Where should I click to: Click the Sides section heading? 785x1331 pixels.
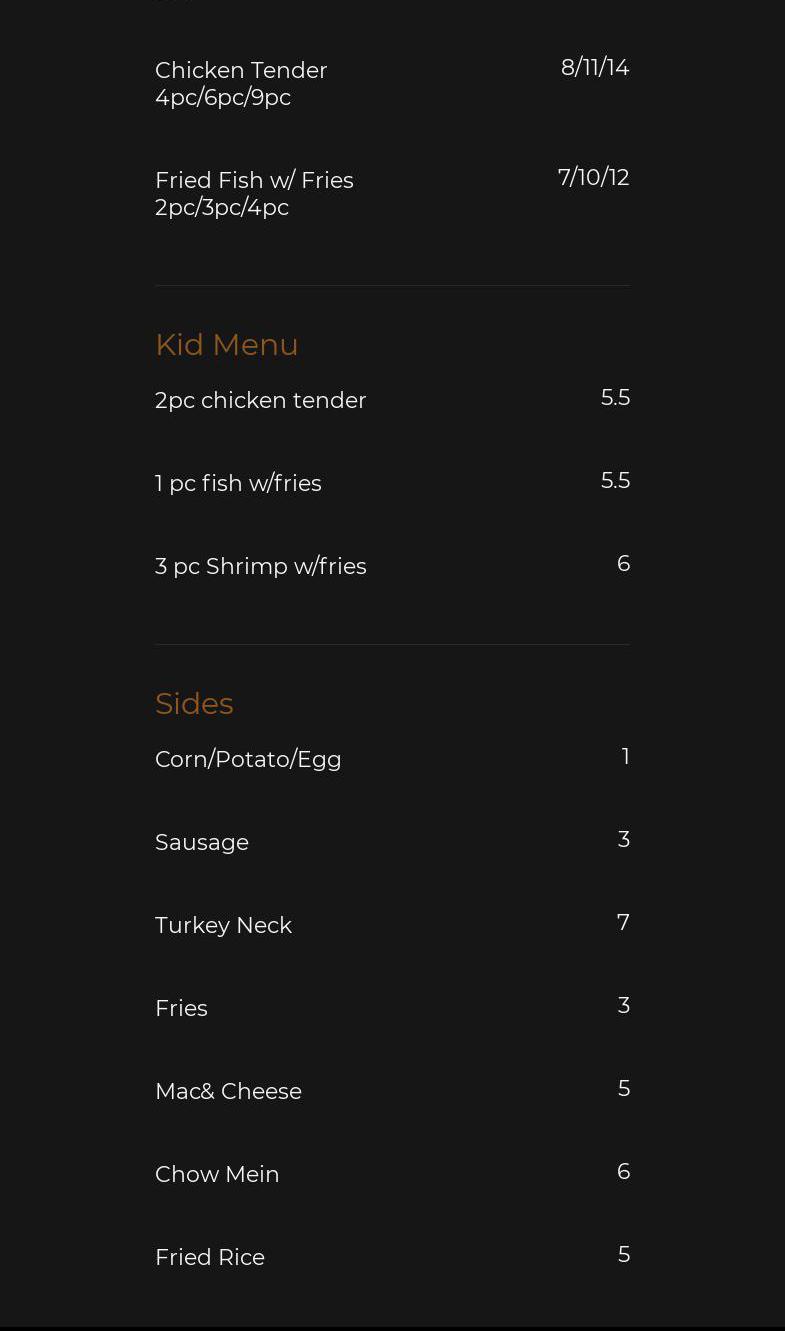[x=194, y=704]
